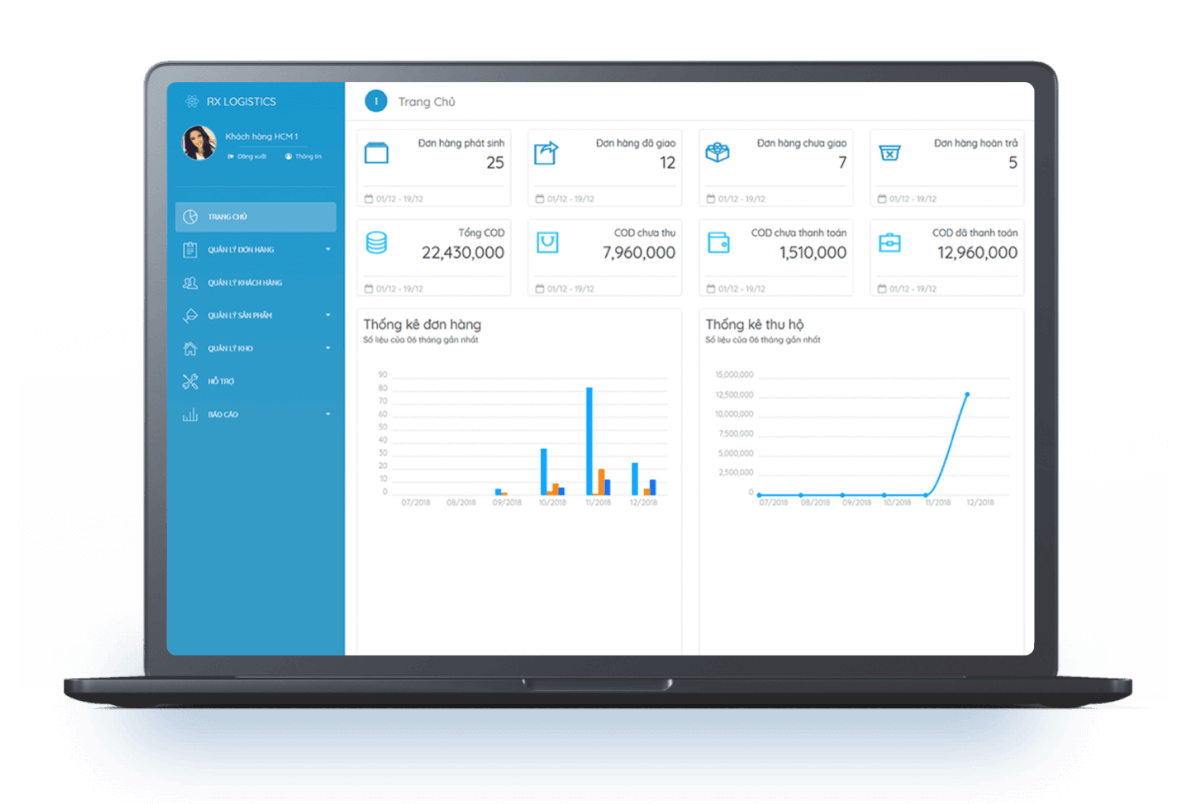1200x804 pixels.
Task: Click the Đơn hàng hoàn trả basket icon
Action: 889,153
